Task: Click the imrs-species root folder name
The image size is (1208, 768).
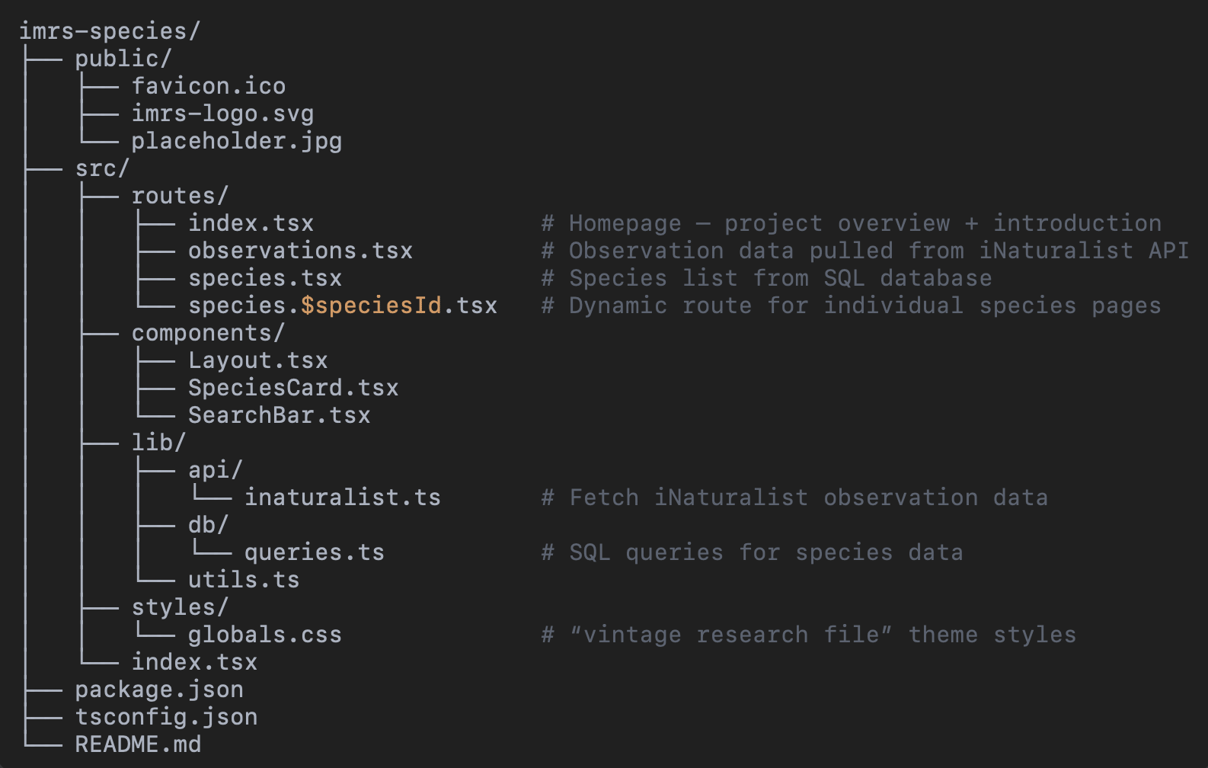Action: 109,31
